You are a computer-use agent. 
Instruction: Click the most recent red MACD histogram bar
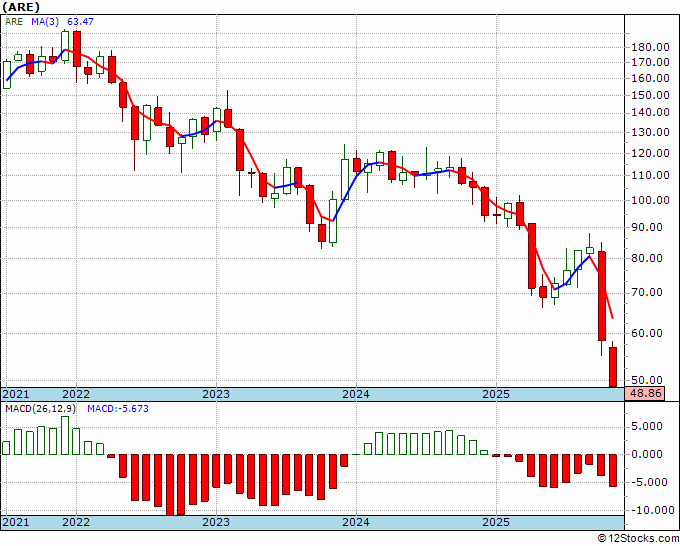click(613, 471)
